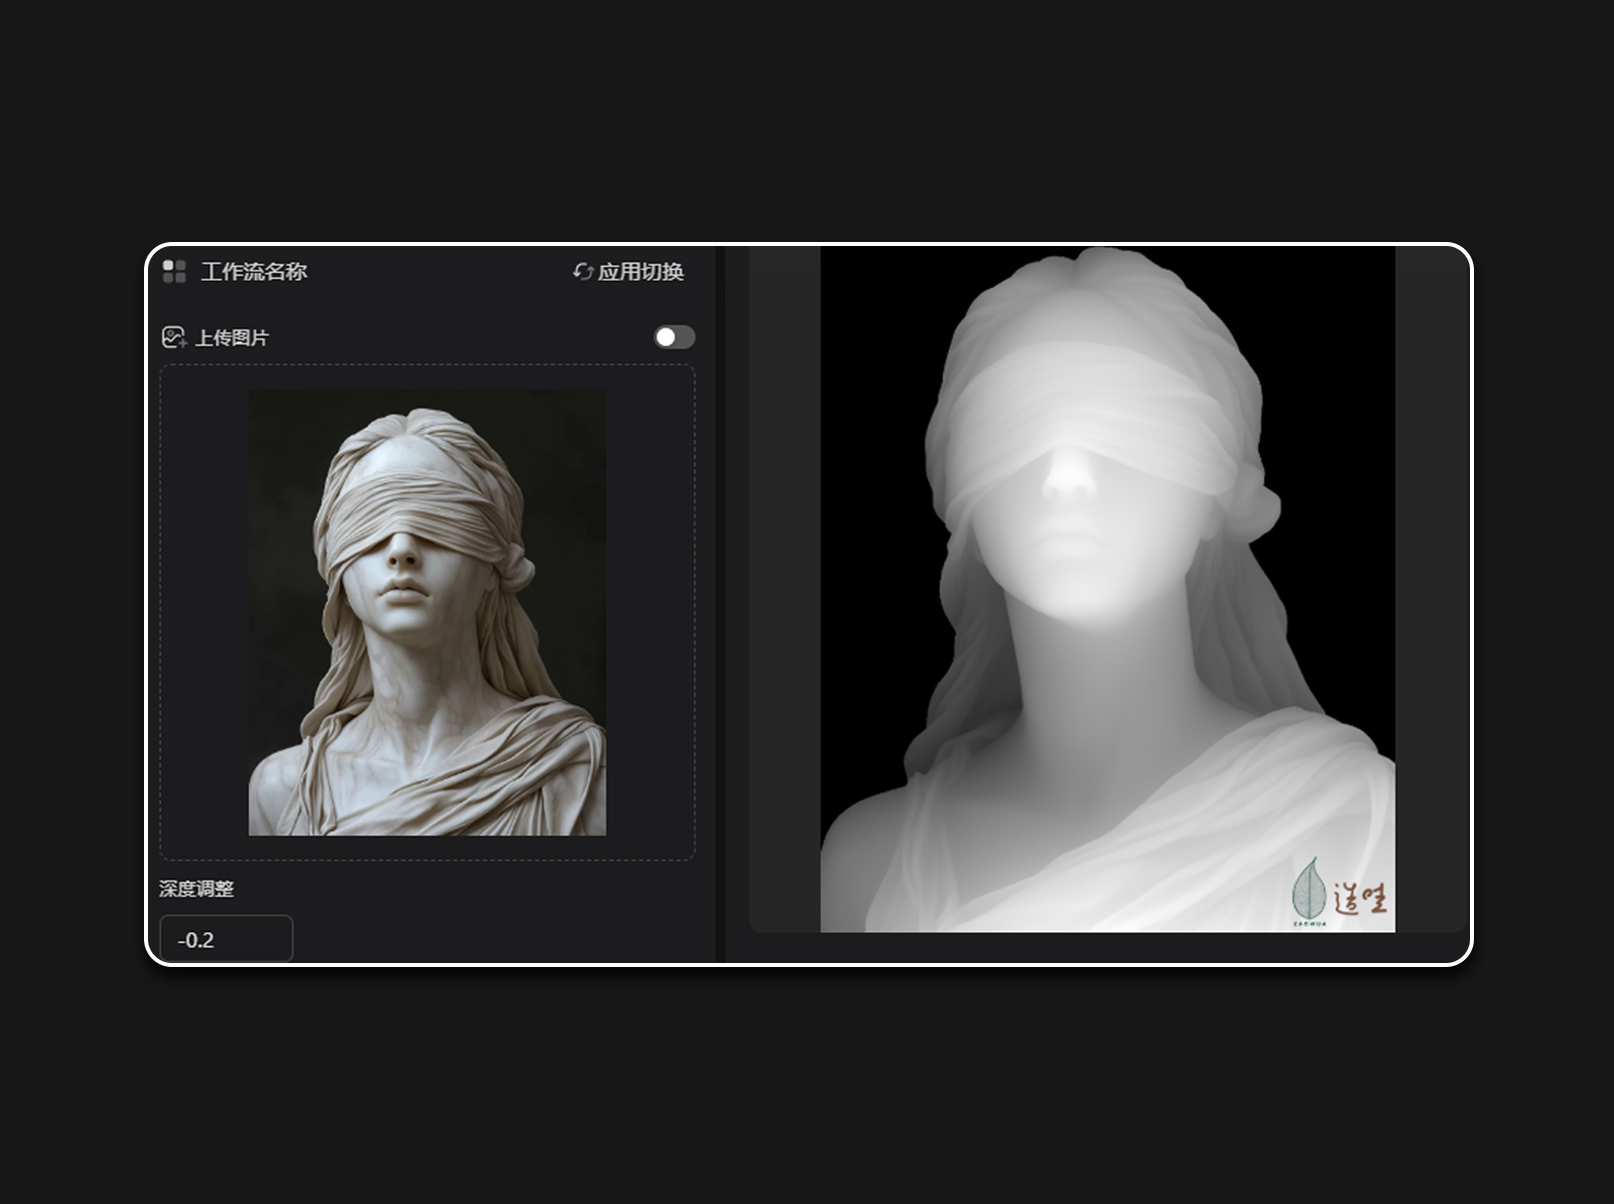
Task: Select the 工作流名称 title text
Action: [x=254, y=272]
